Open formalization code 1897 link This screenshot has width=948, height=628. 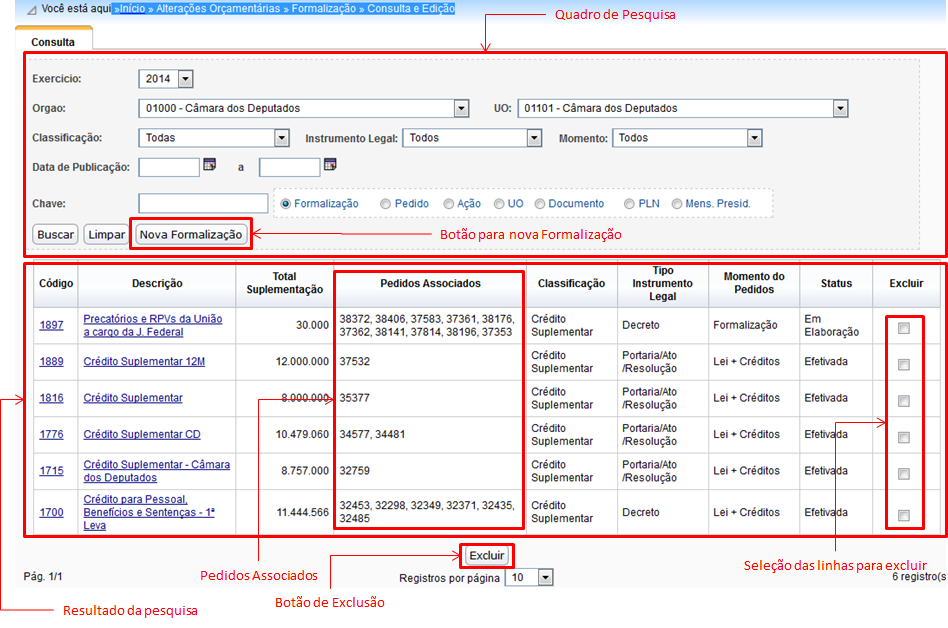(x=51, y=325)
